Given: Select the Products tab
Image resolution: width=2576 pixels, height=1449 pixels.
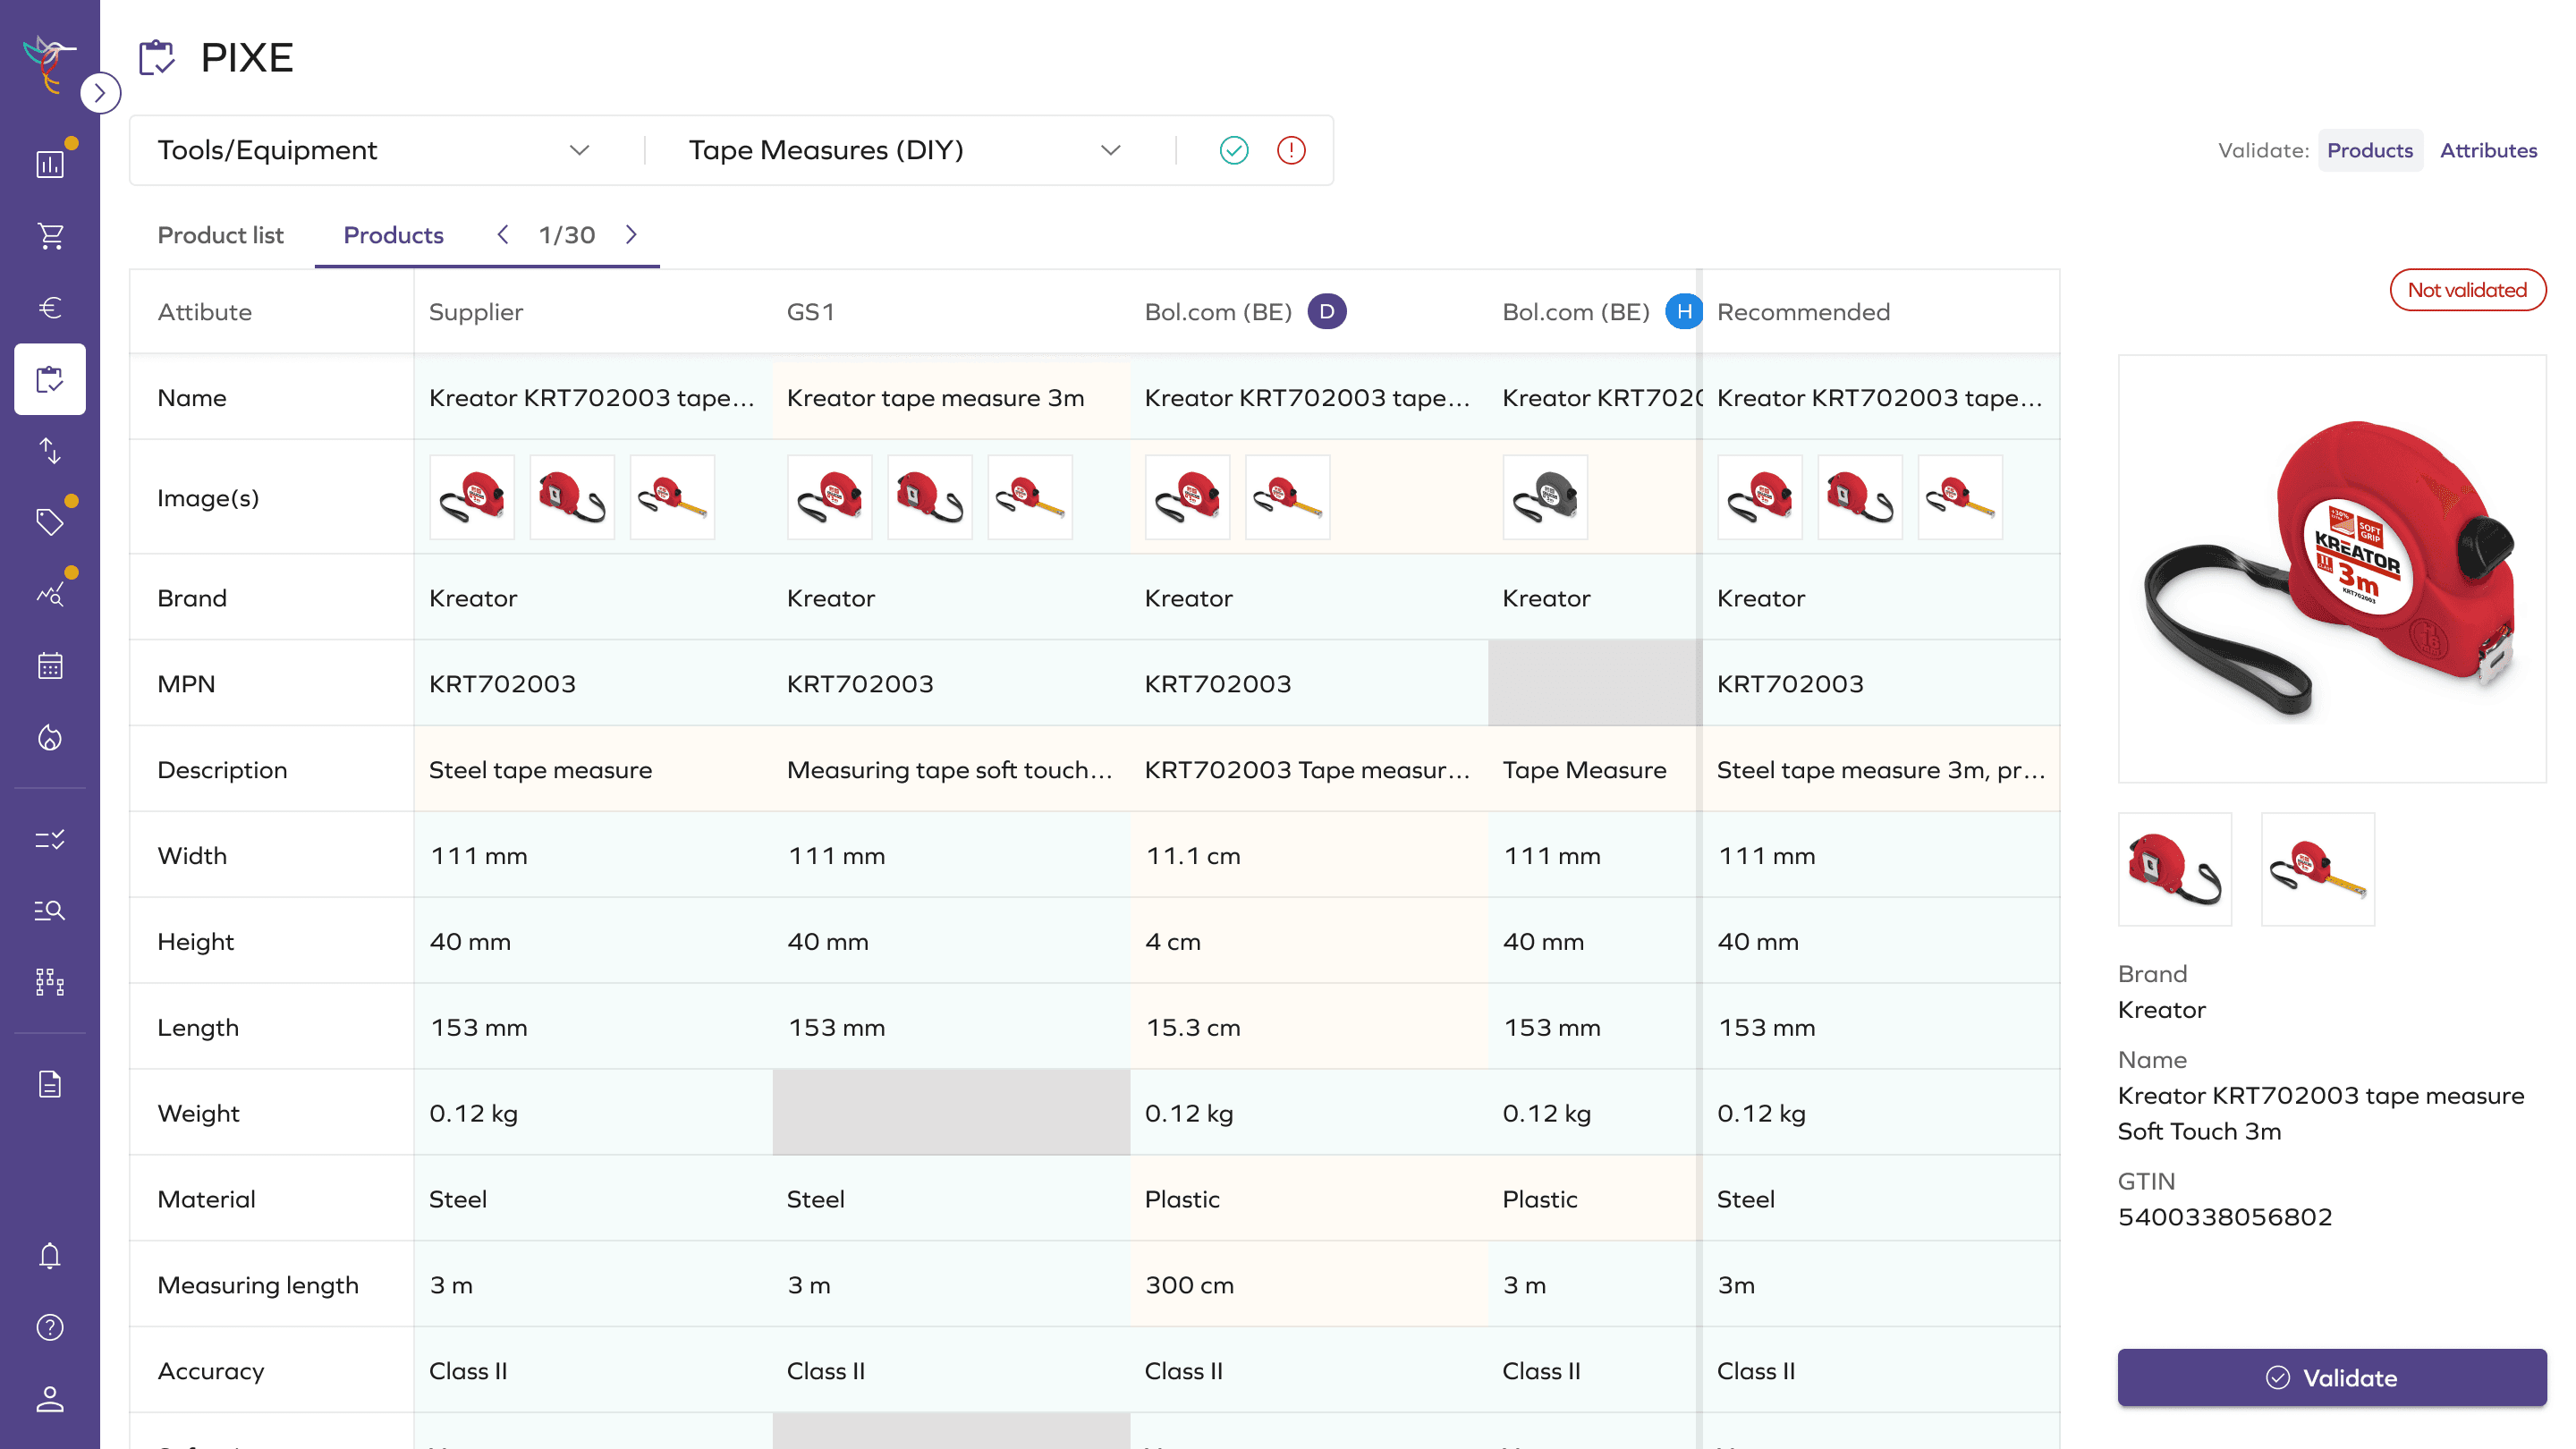Looking at the screenshot, I should pyautogui.click(x=393, y=235).
